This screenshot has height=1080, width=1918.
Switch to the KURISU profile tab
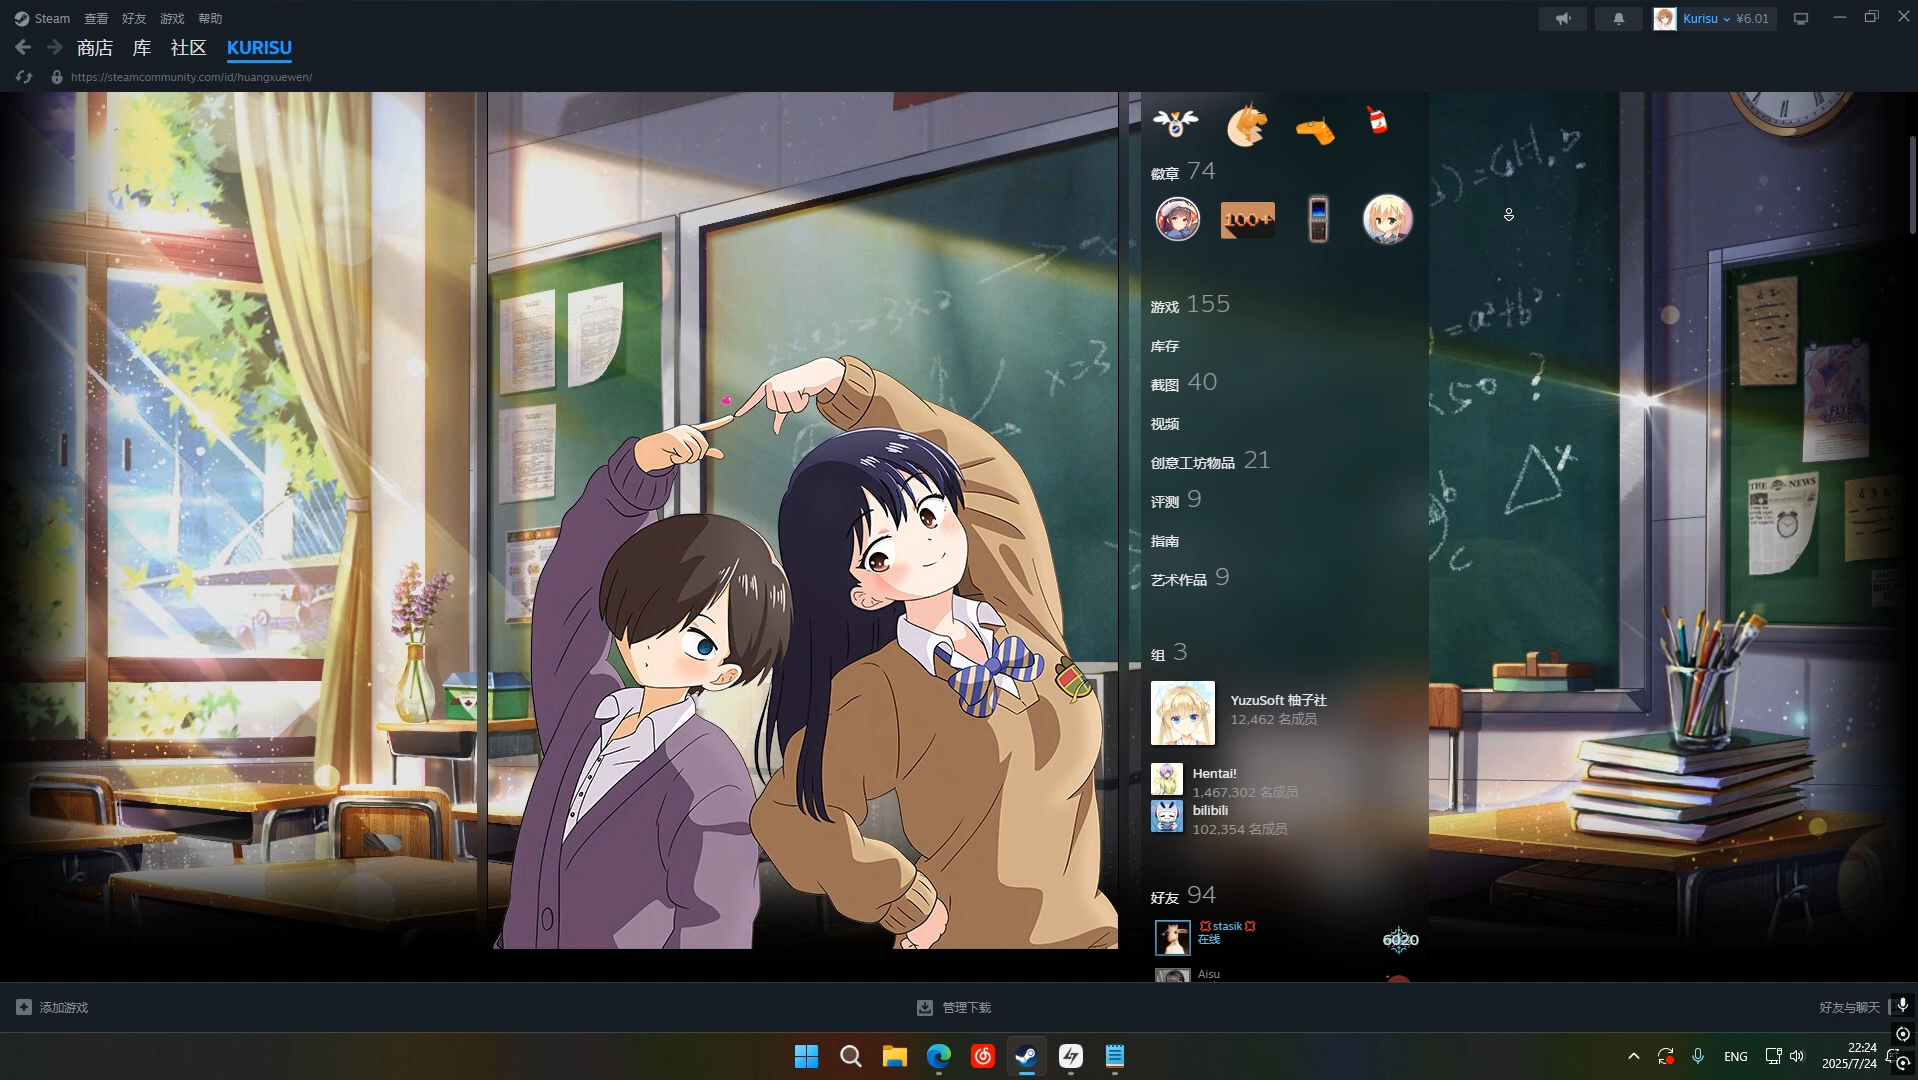coord(259,47)
